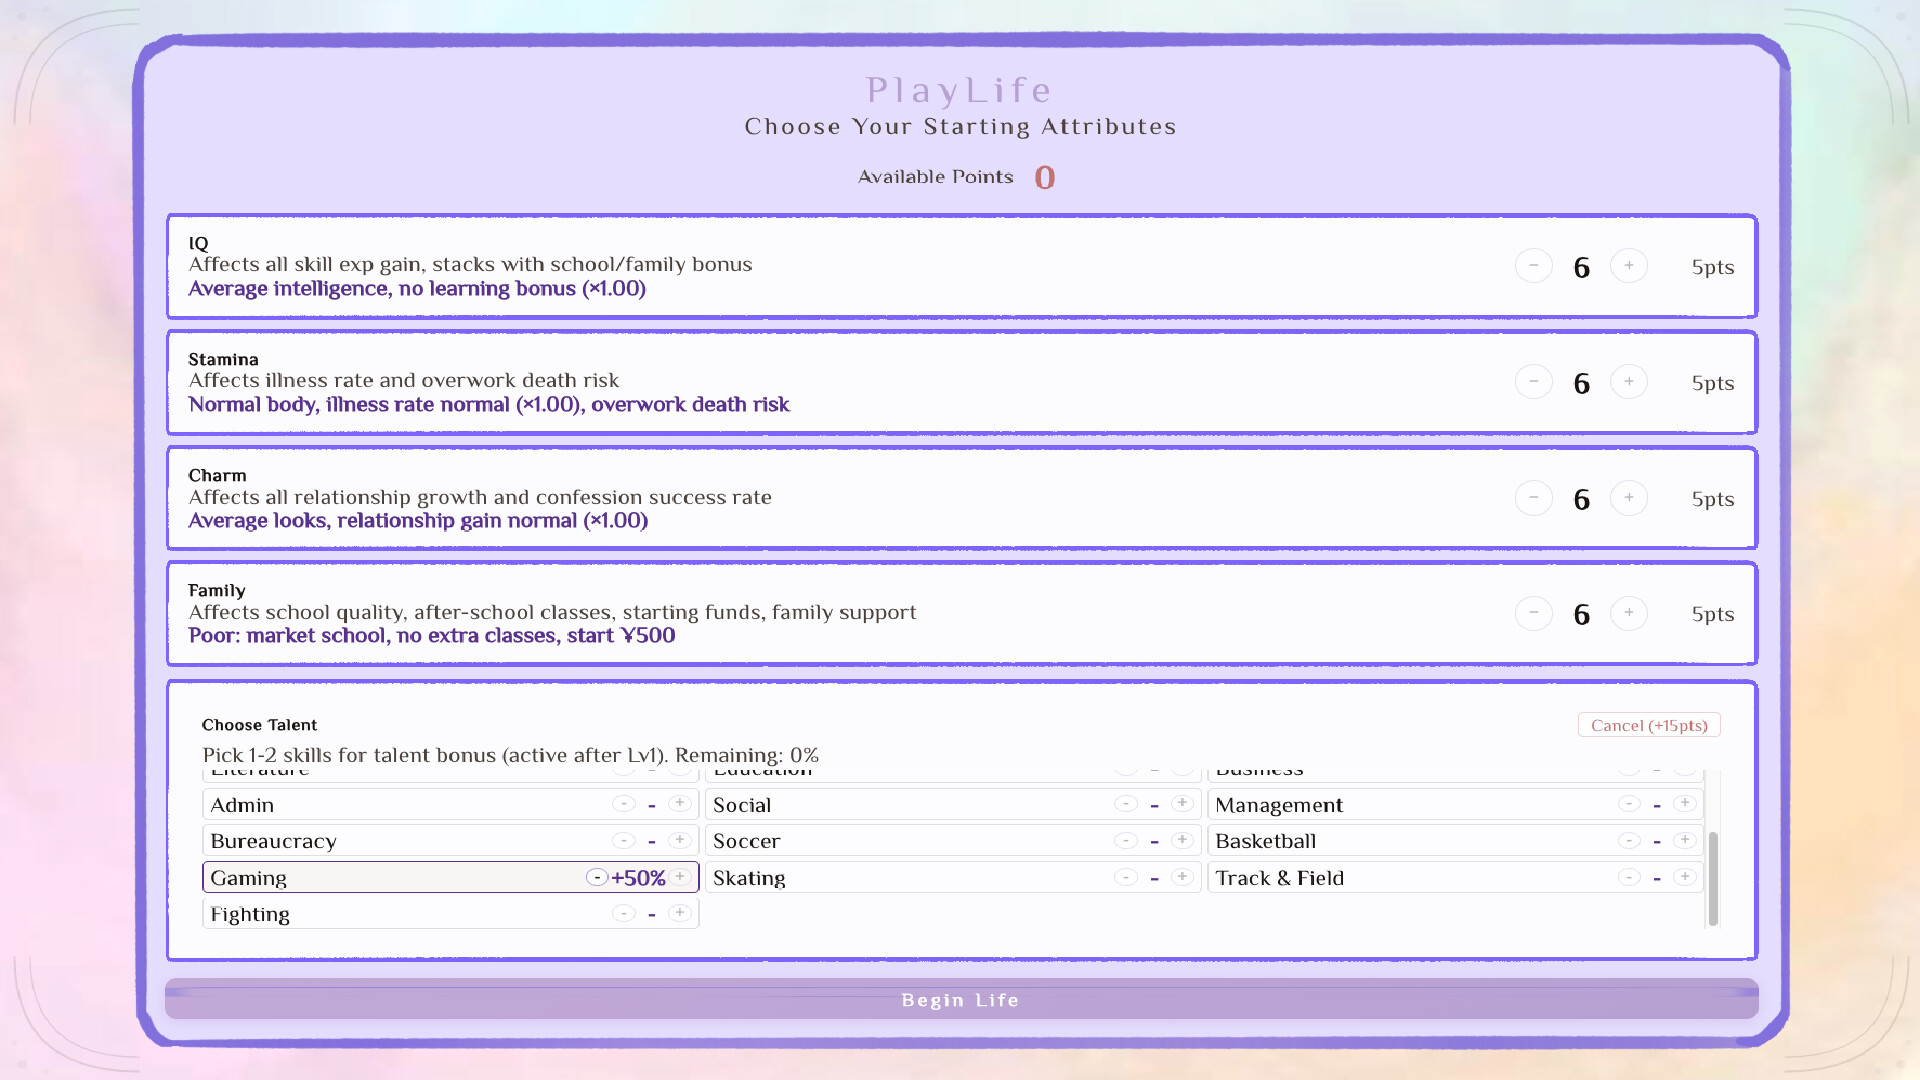Raise the Bureaucracy talent bonus
The image size is (1920, 1080).
pyautogui.click(x=680, y=841)
